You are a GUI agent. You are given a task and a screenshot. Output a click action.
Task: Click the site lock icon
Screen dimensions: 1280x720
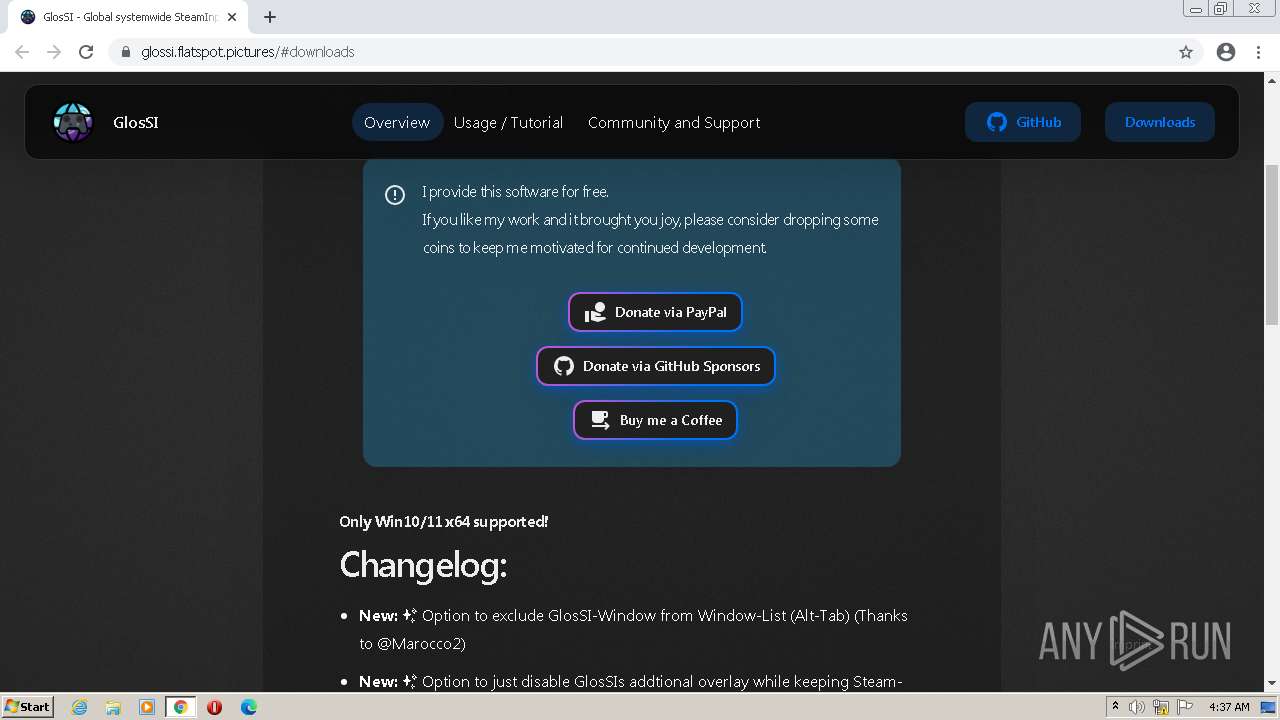126,52
